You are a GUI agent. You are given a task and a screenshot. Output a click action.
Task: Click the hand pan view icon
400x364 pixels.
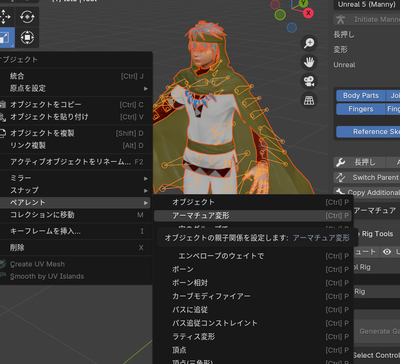pyautogui.click(x=309, y=62)
